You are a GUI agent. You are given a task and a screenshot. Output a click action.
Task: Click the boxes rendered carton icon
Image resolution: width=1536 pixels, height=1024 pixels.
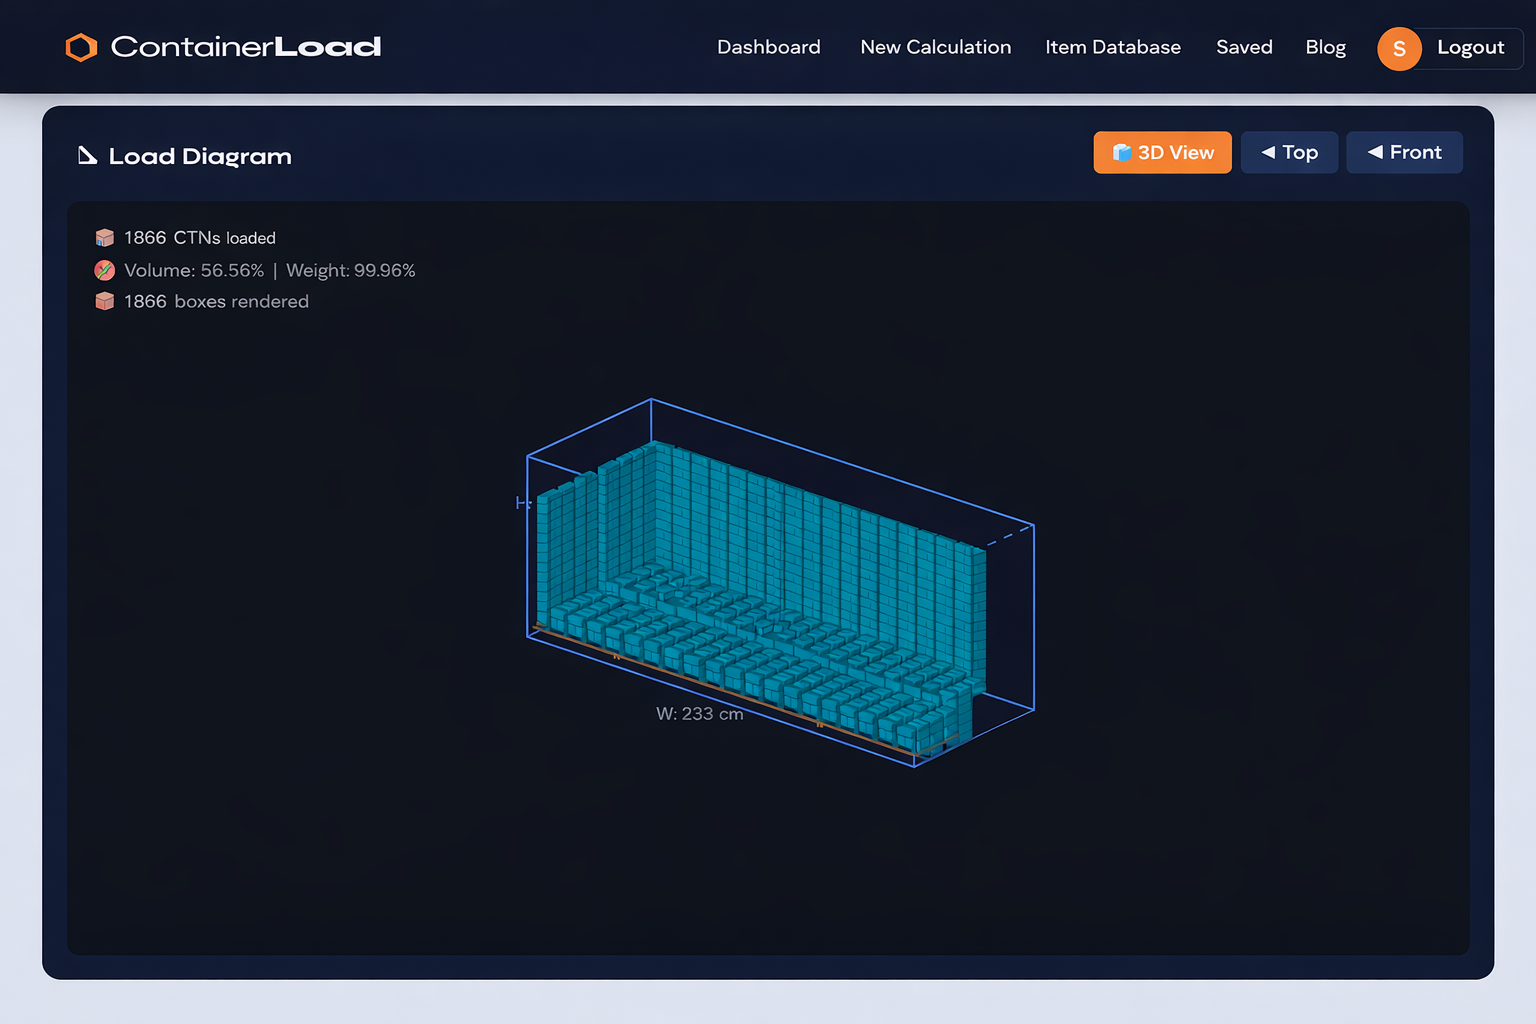click(x=104, y=301)
